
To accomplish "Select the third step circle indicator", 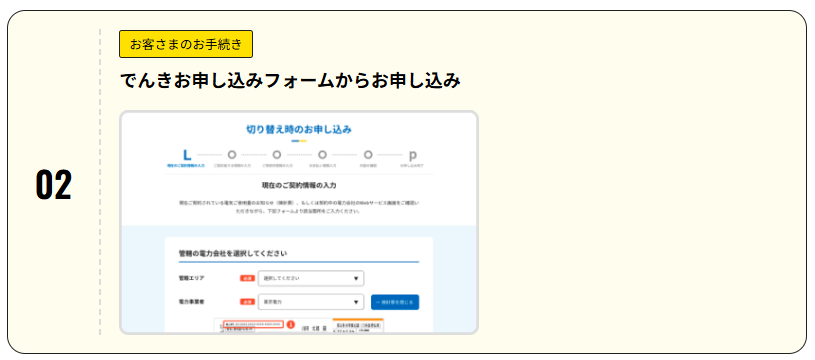I will click(x=277, y=155).
